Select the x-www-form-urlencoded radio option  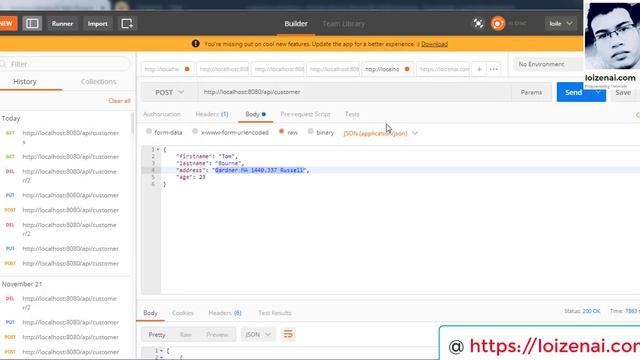pos(195,131)
